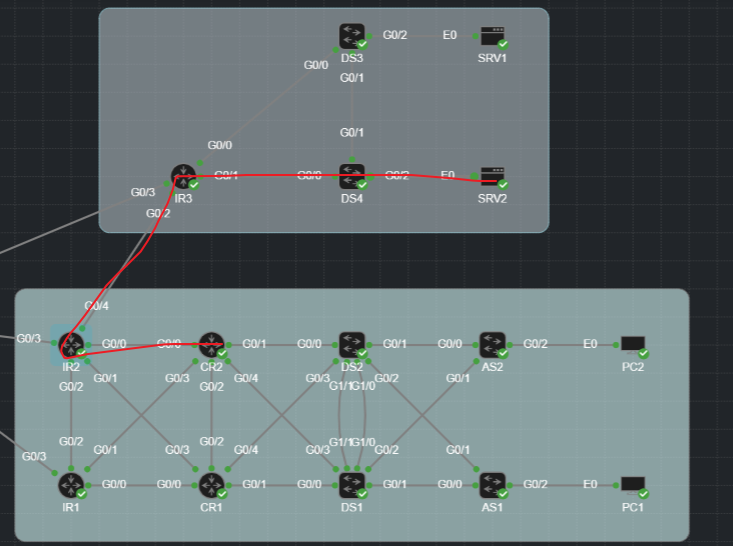The image size is (733, 546).
Task: Click the G0/2 label left of PC1
Action: (535, 484)
